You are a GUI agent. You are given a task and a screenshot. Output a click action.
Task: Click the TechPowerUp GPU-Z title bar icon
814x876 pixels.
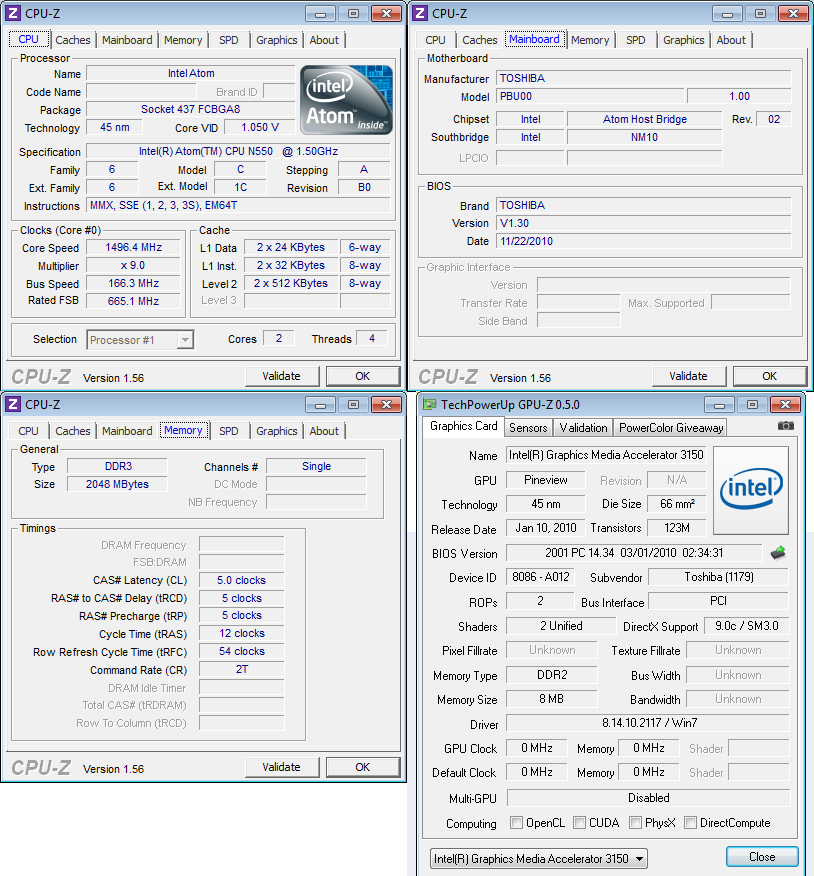(x=429, y=405)
